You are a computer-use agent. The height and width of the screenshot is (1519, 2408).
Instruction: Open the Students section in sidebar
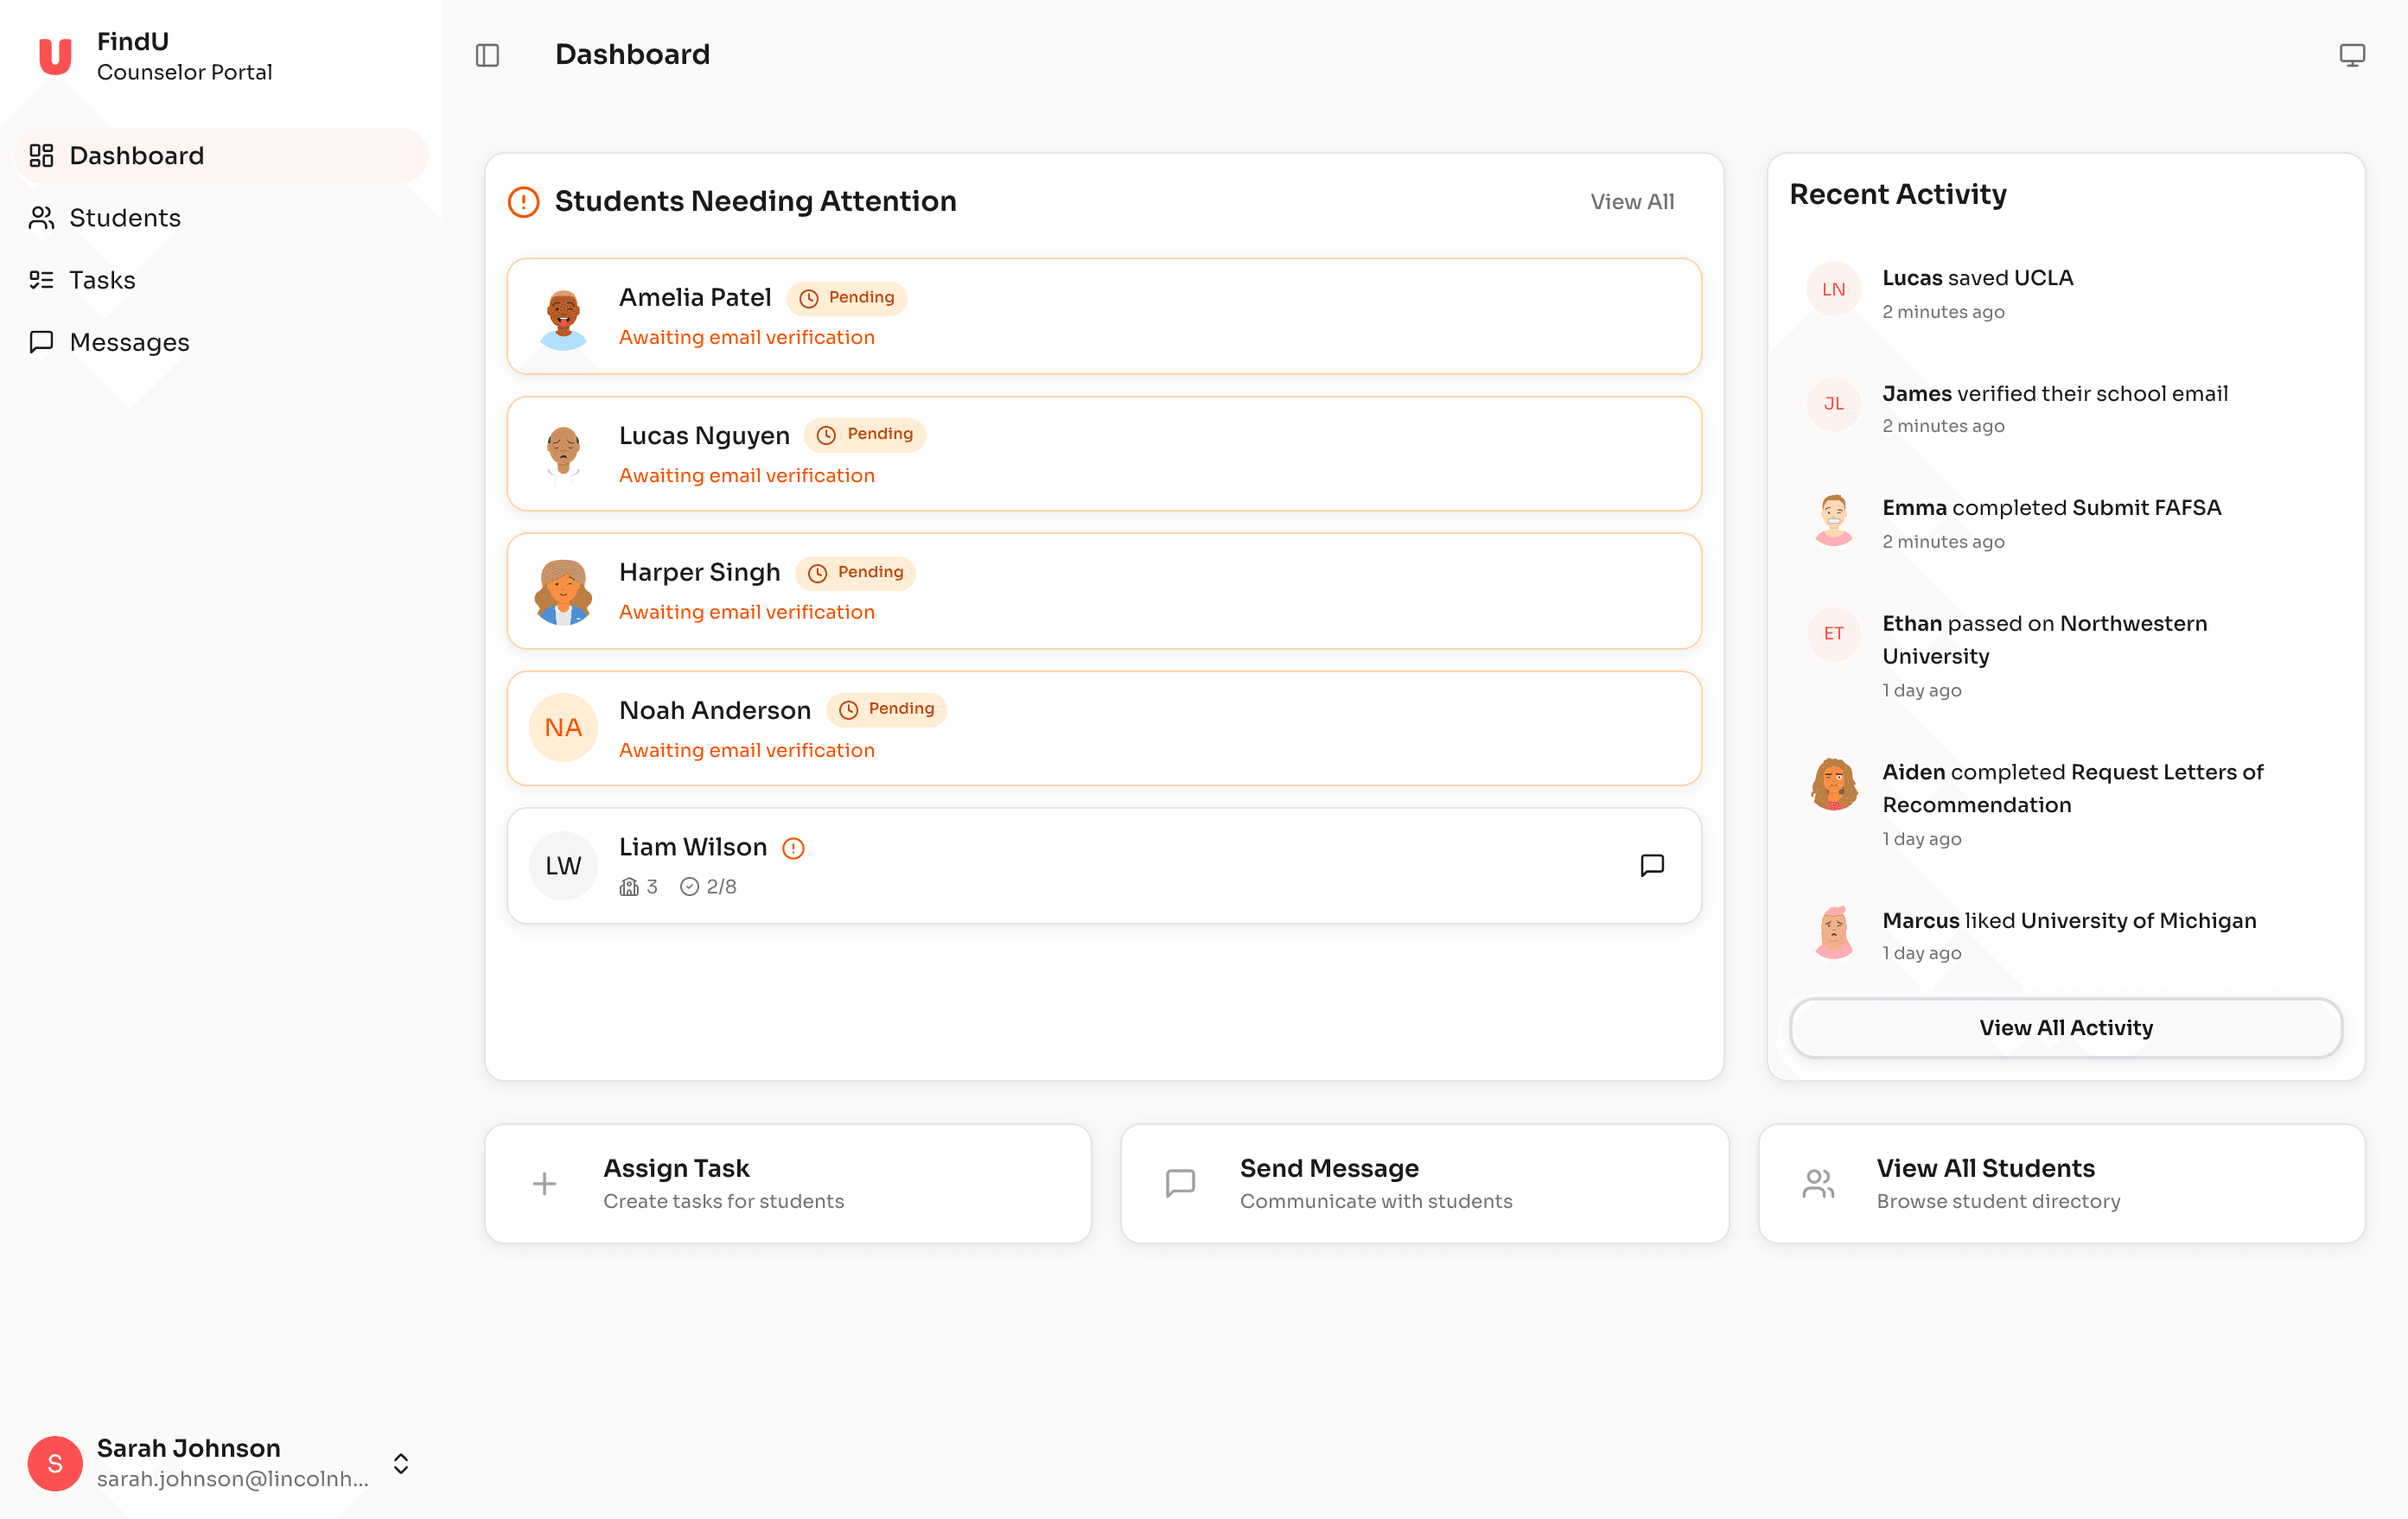(x=124, y=218)
